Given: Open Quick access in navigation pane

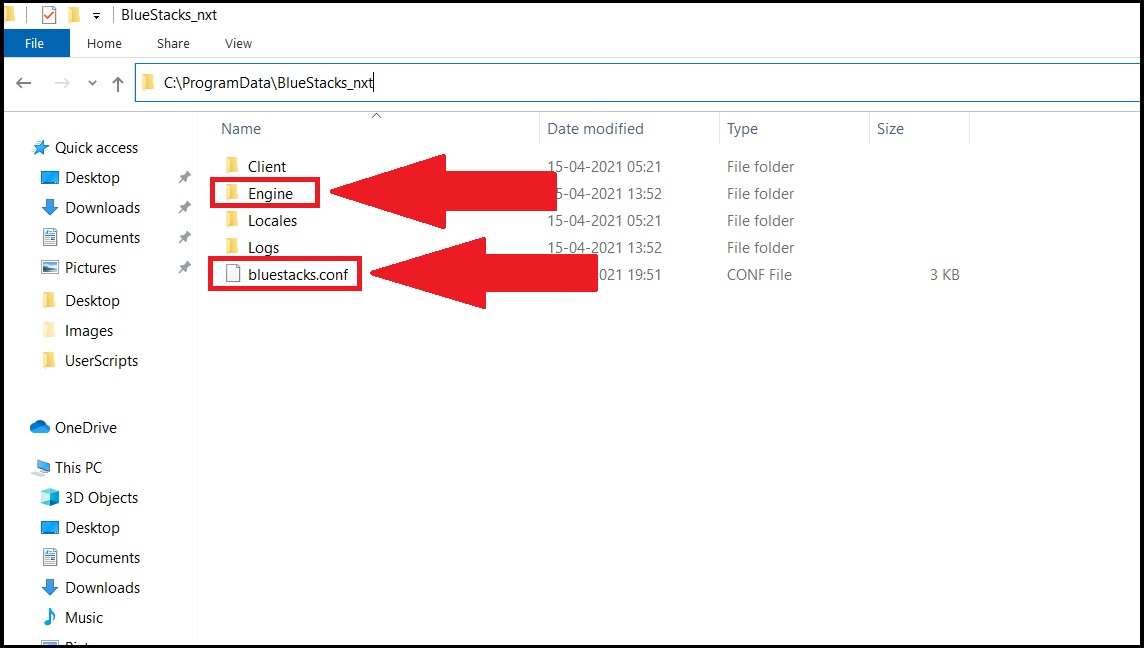Looking at the screenshot, I should click(96, 148).
